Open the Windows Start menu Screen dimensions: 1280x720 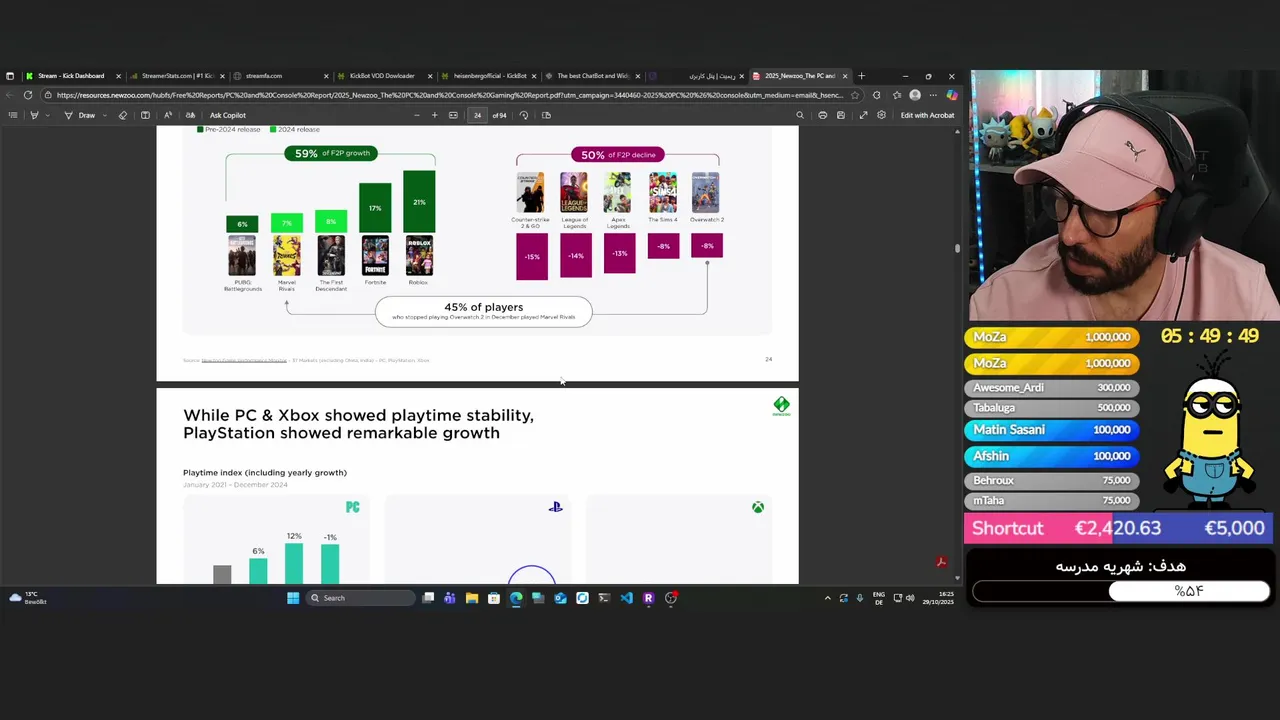tap(293, 598)
